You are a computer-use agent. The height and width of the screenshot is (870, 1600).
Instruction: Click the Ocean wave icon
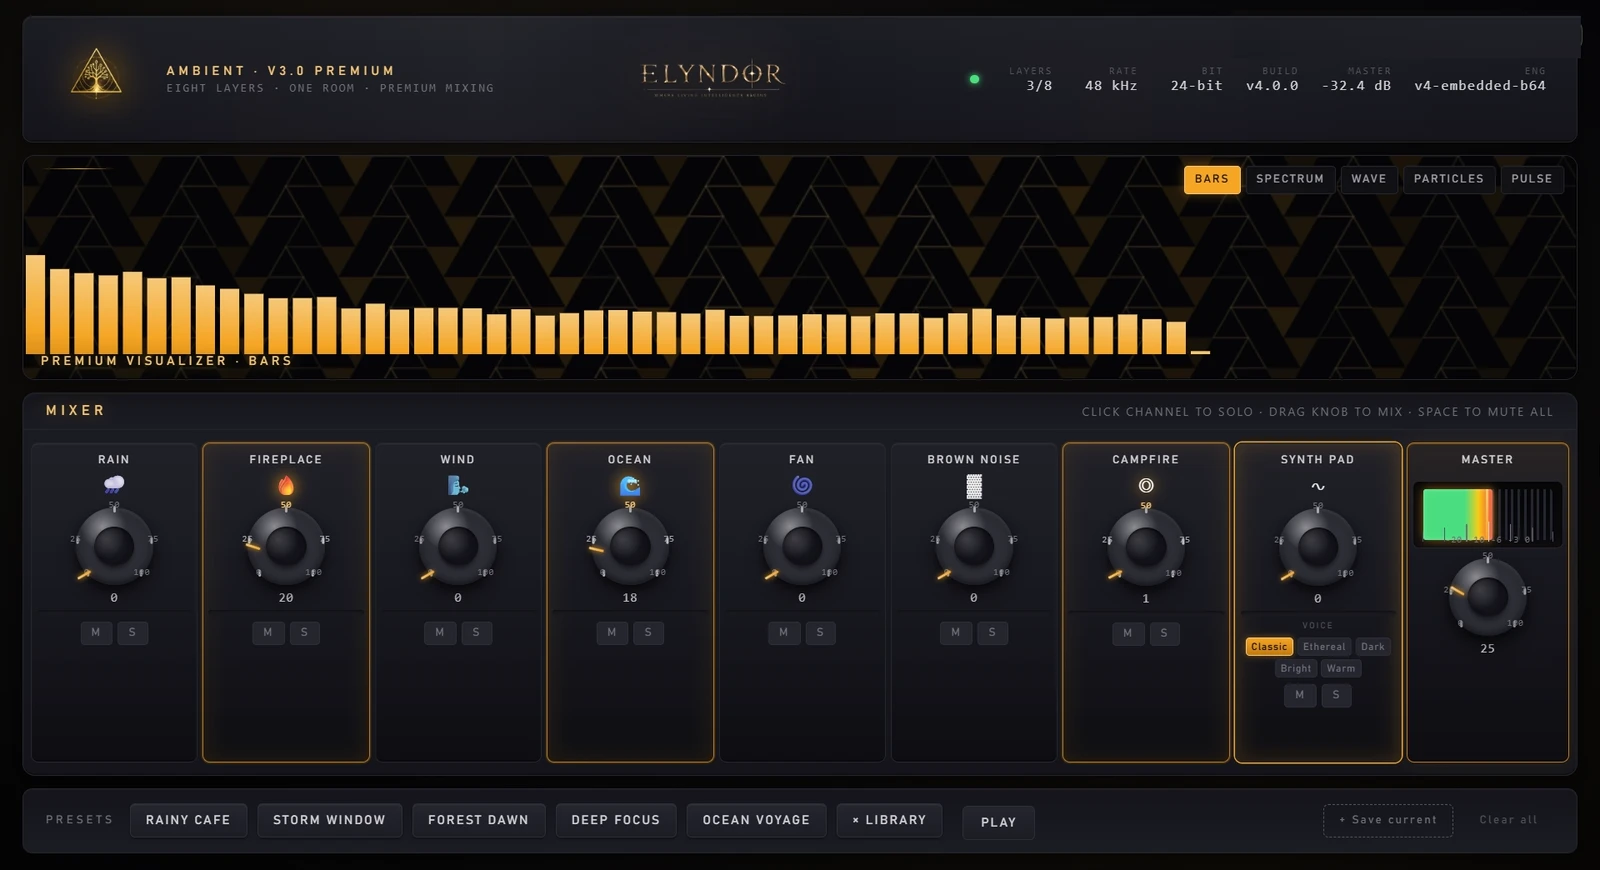pos(630,485)
